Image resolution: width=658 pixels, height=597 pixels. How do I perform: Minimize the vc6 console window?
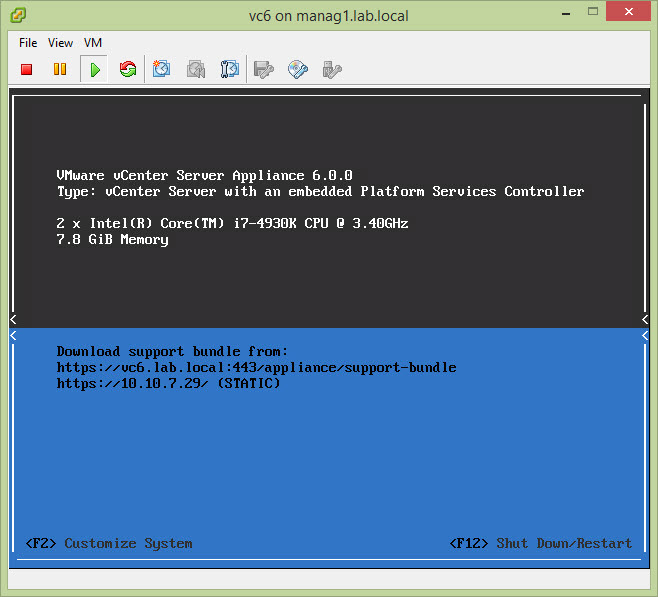(566, 13)
